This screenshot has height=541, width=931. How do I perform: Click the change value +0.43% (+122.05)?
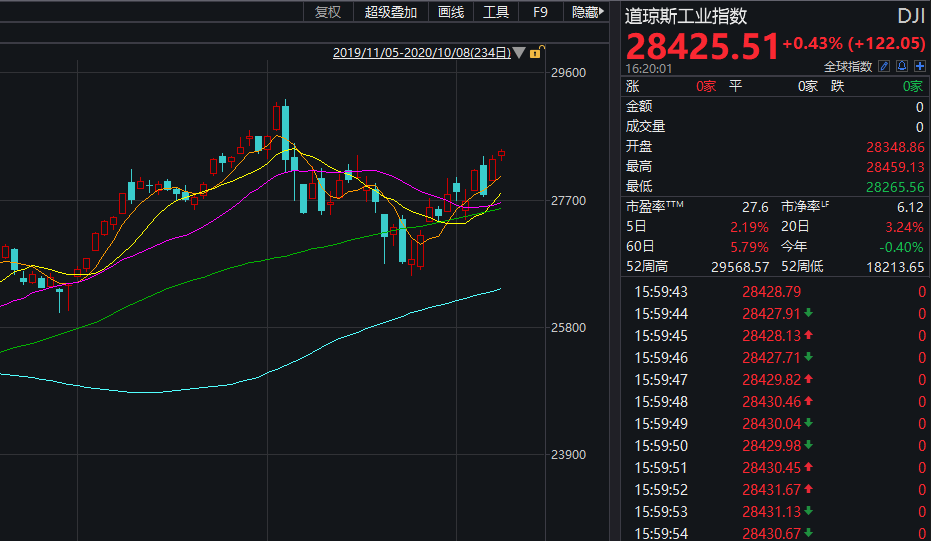(854, 43)
